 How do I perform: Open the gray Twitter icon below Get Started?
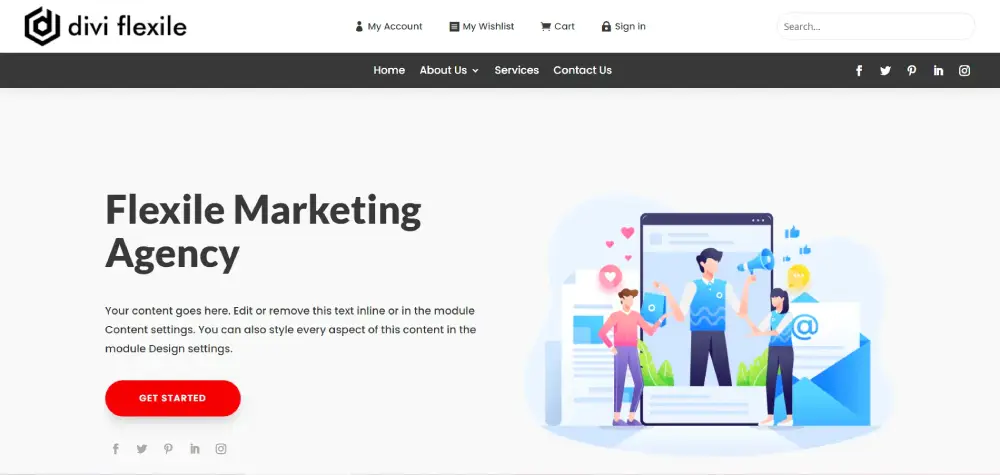click(x=142, y=449)
